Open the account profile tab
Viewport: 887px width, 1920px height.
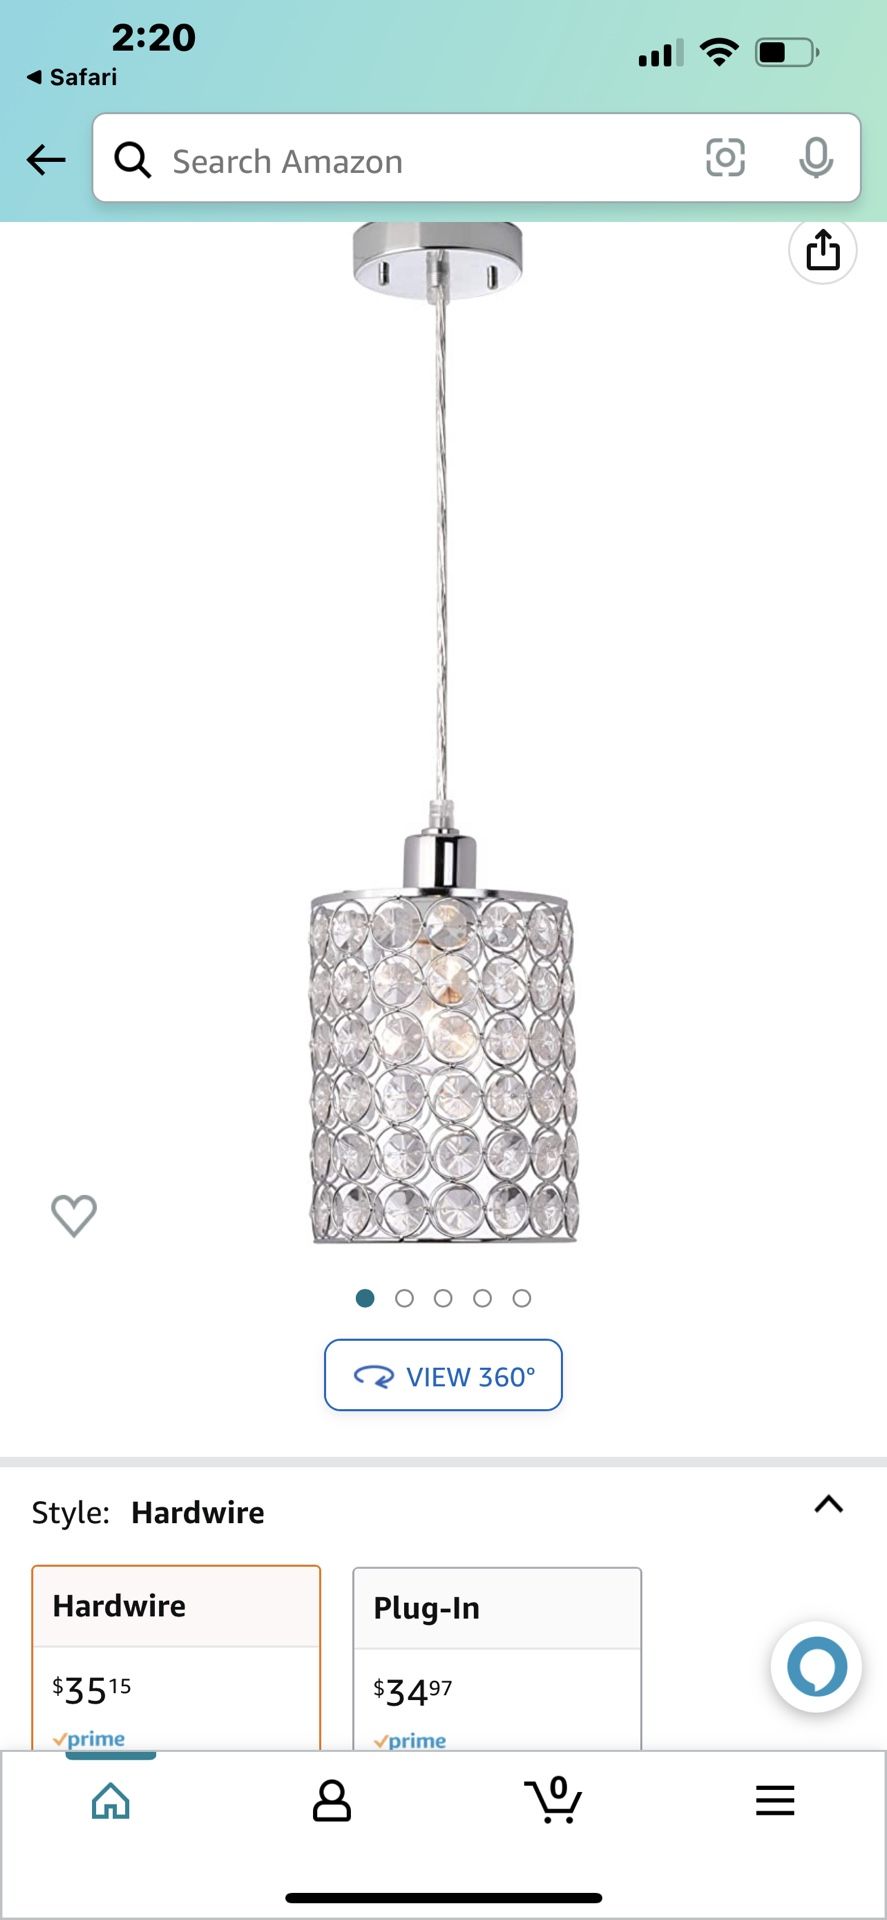[x=332, y=1800]
